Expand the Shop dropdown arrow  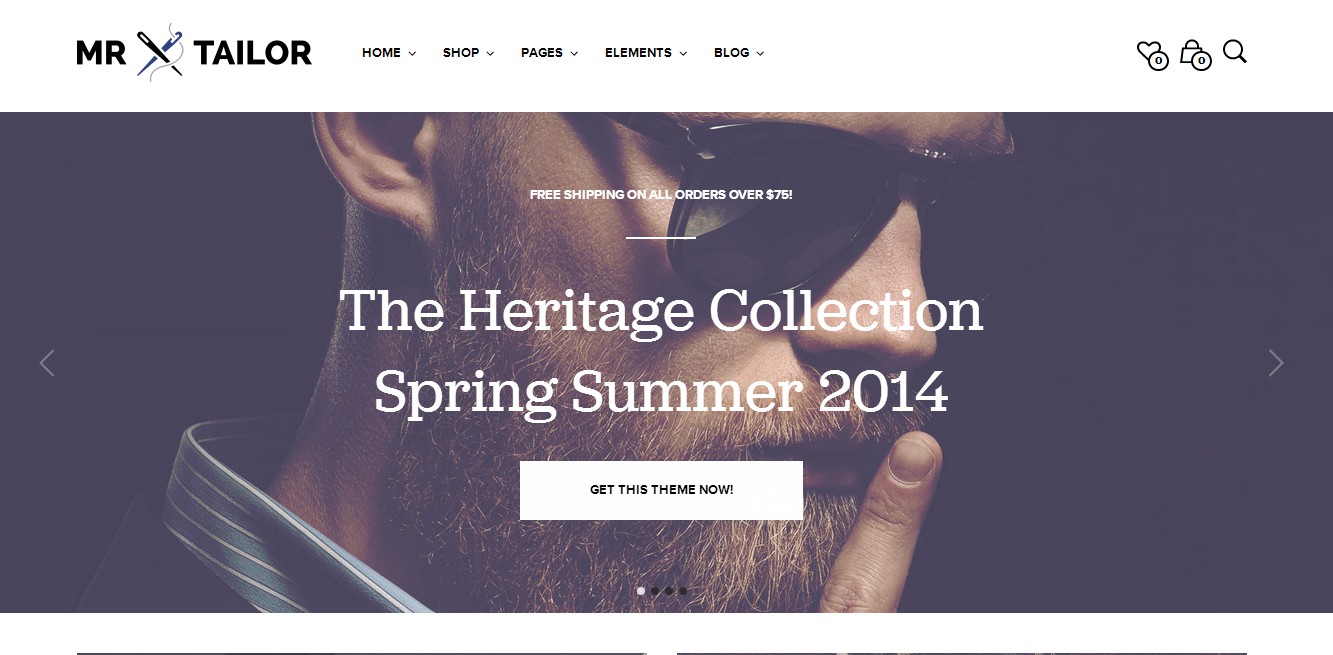[x=490, y=54]
